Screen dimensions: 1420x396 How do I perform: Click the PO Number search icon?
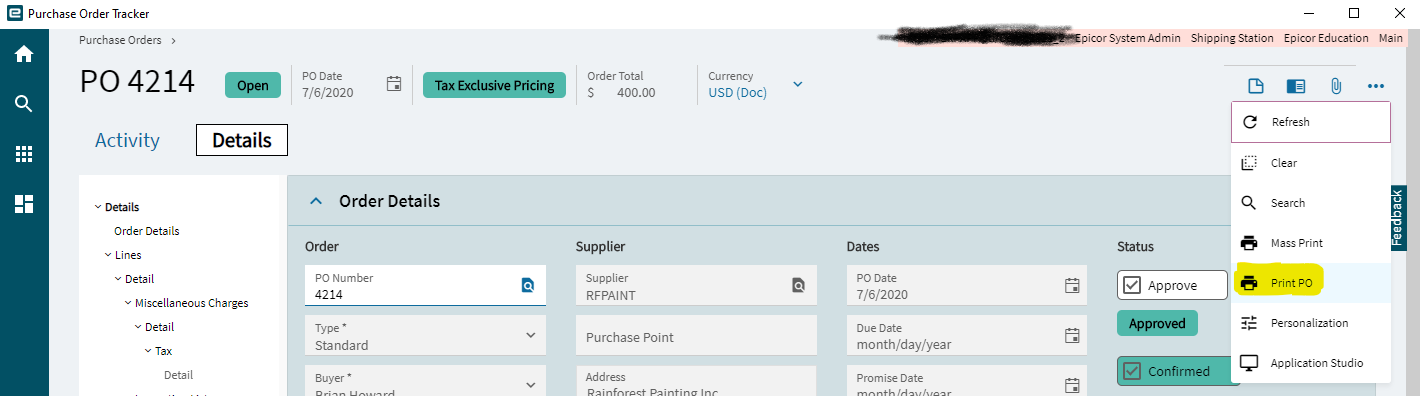[x=528, y=286]
